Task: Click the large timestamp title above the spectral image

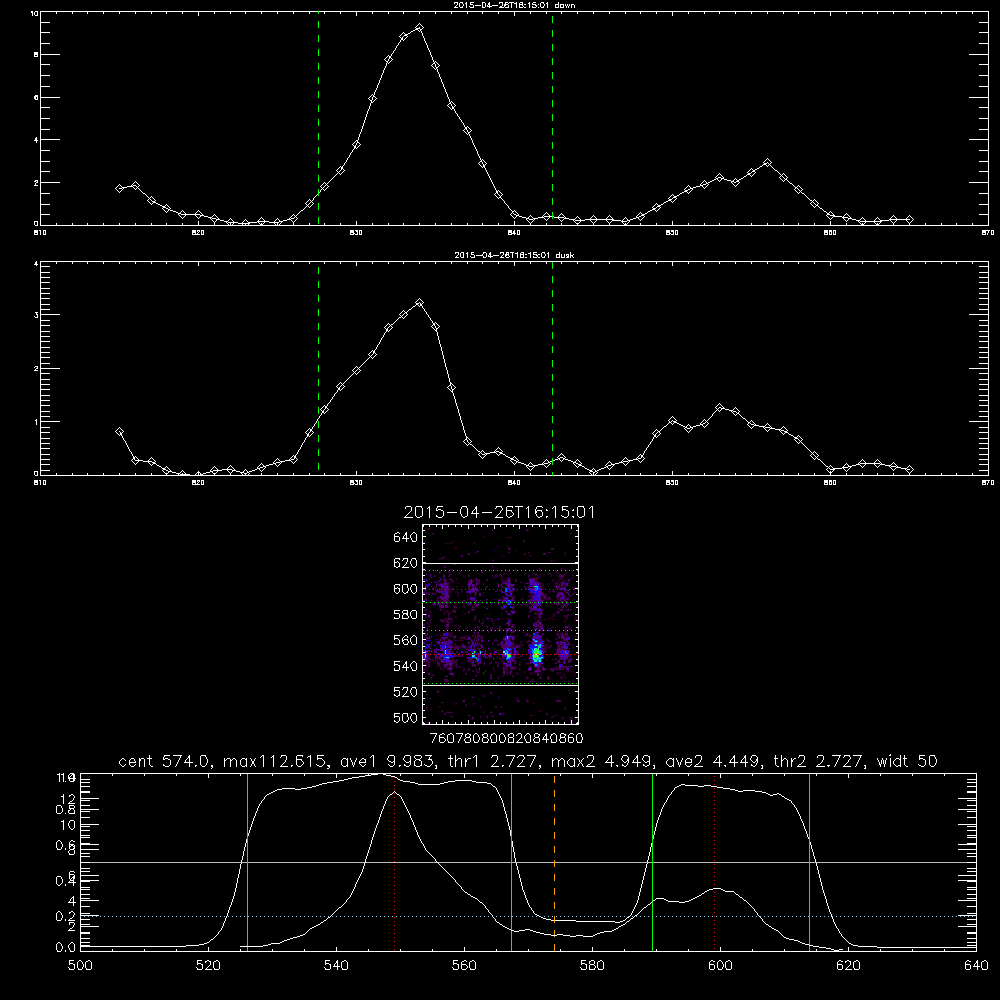Action: click(499, 513)
